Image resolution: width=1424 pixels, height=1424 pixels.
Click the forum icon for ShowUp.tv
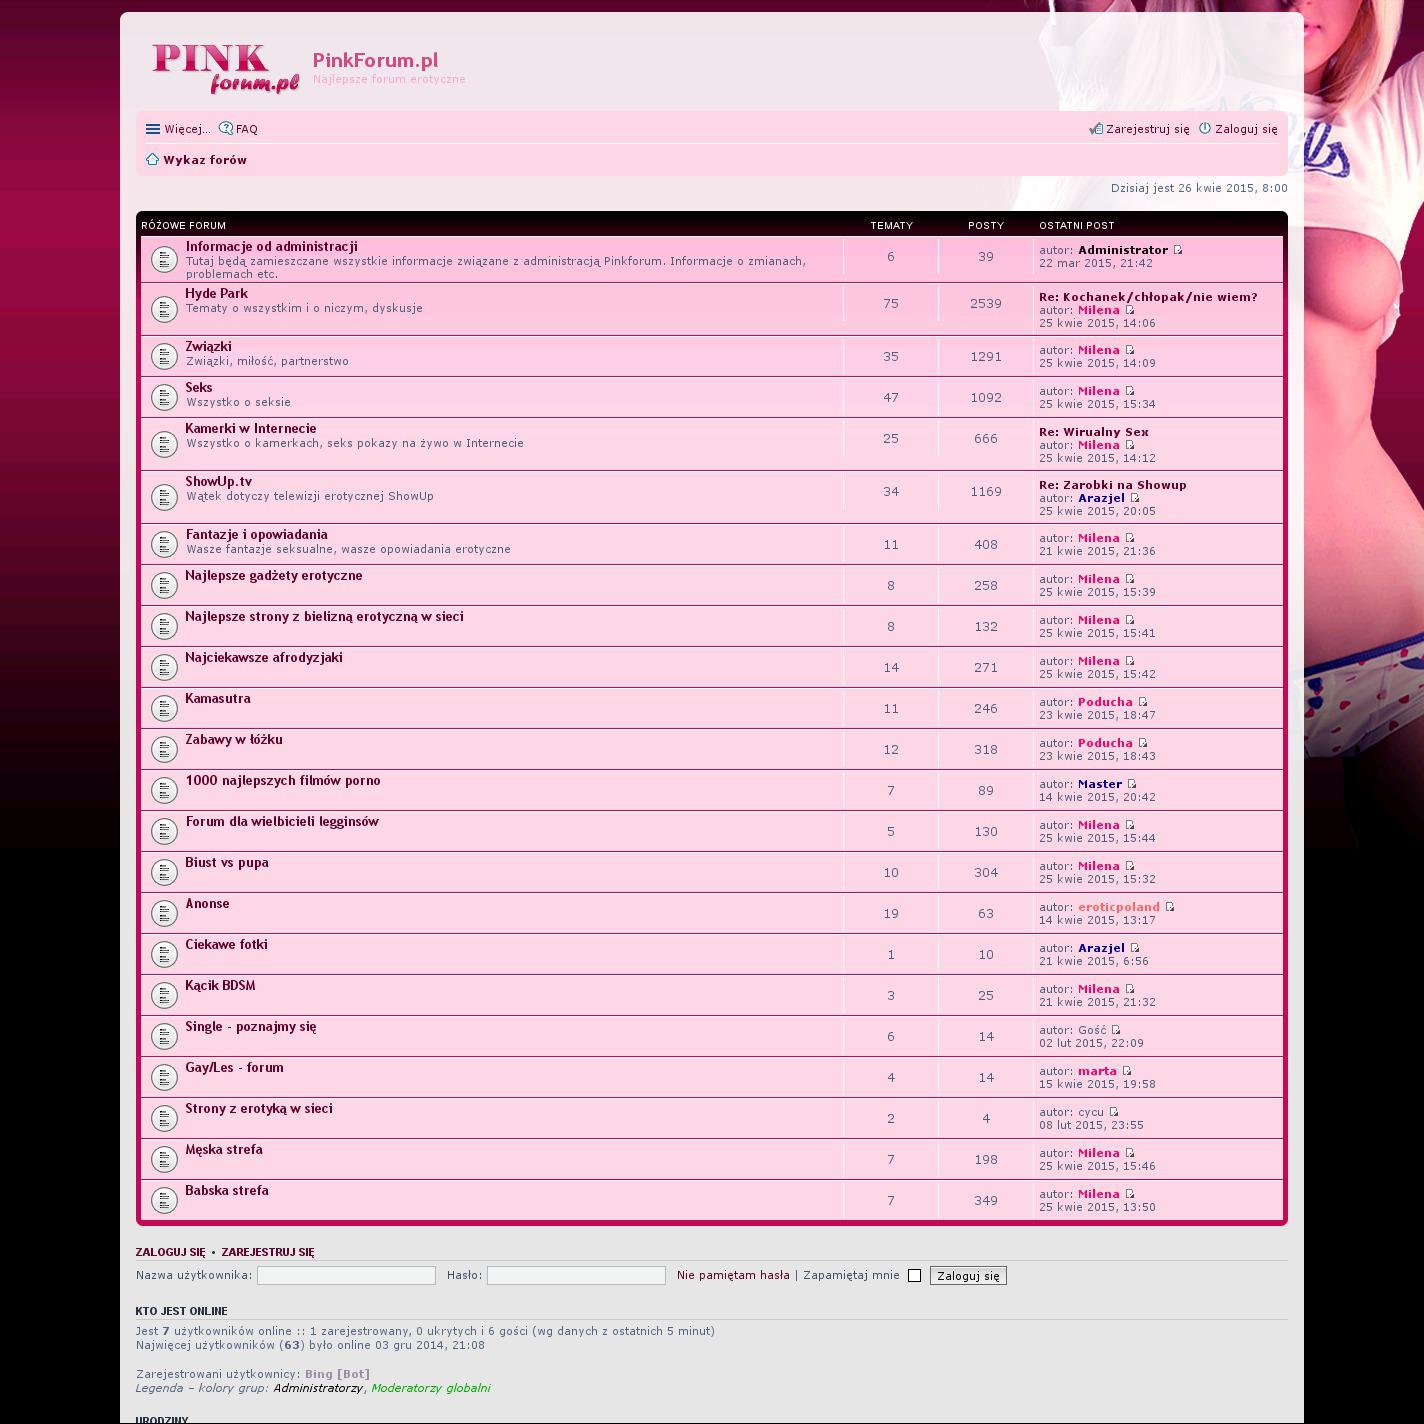[164, 496]
